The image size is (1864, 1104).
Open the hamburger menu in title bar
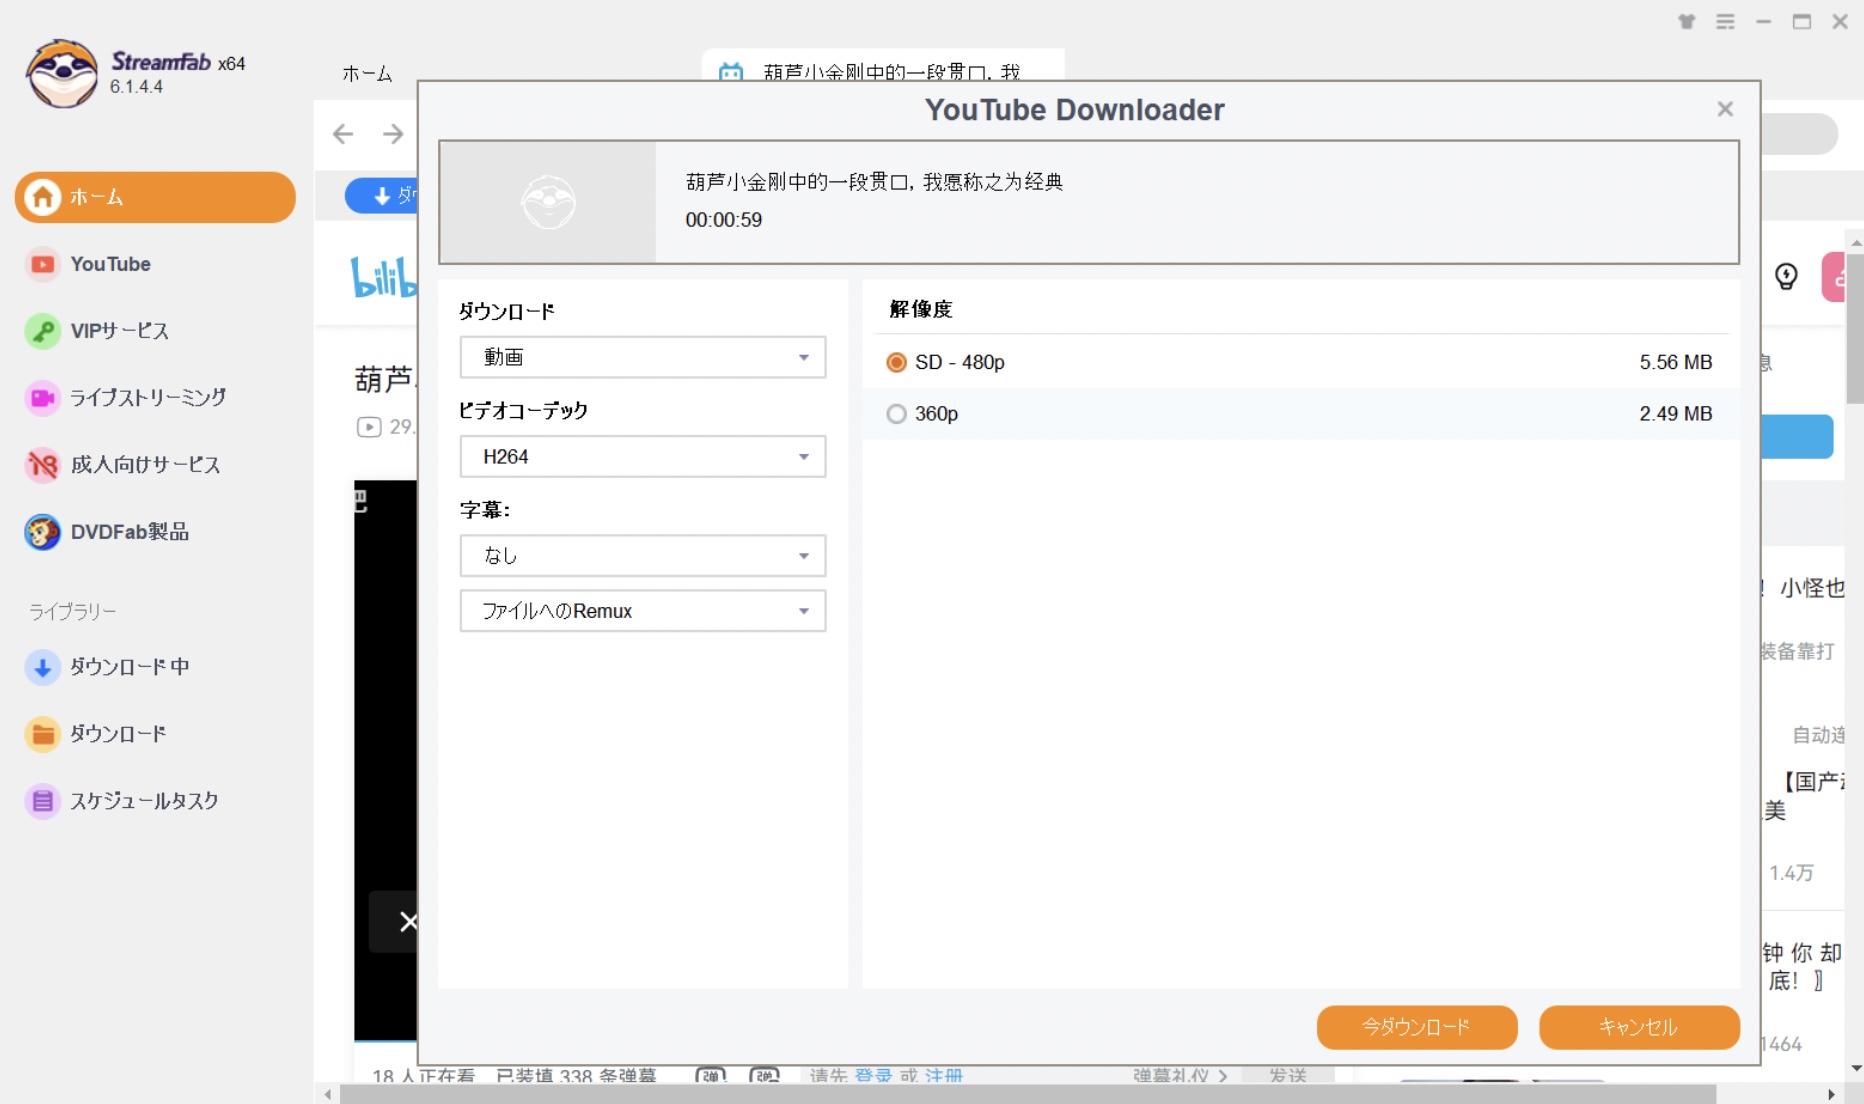tap(1725, 21)
